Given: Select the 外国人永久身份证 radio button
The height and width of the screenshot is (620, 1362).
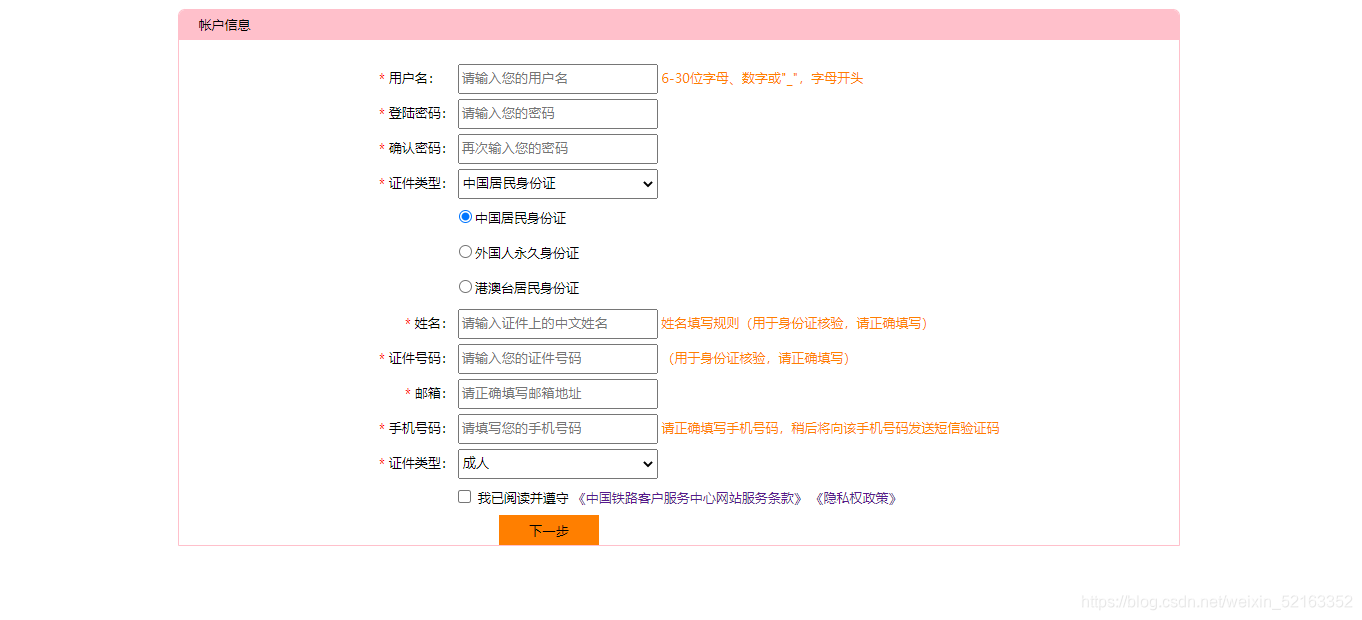Looking at the screenshot, I should (465, 252).
